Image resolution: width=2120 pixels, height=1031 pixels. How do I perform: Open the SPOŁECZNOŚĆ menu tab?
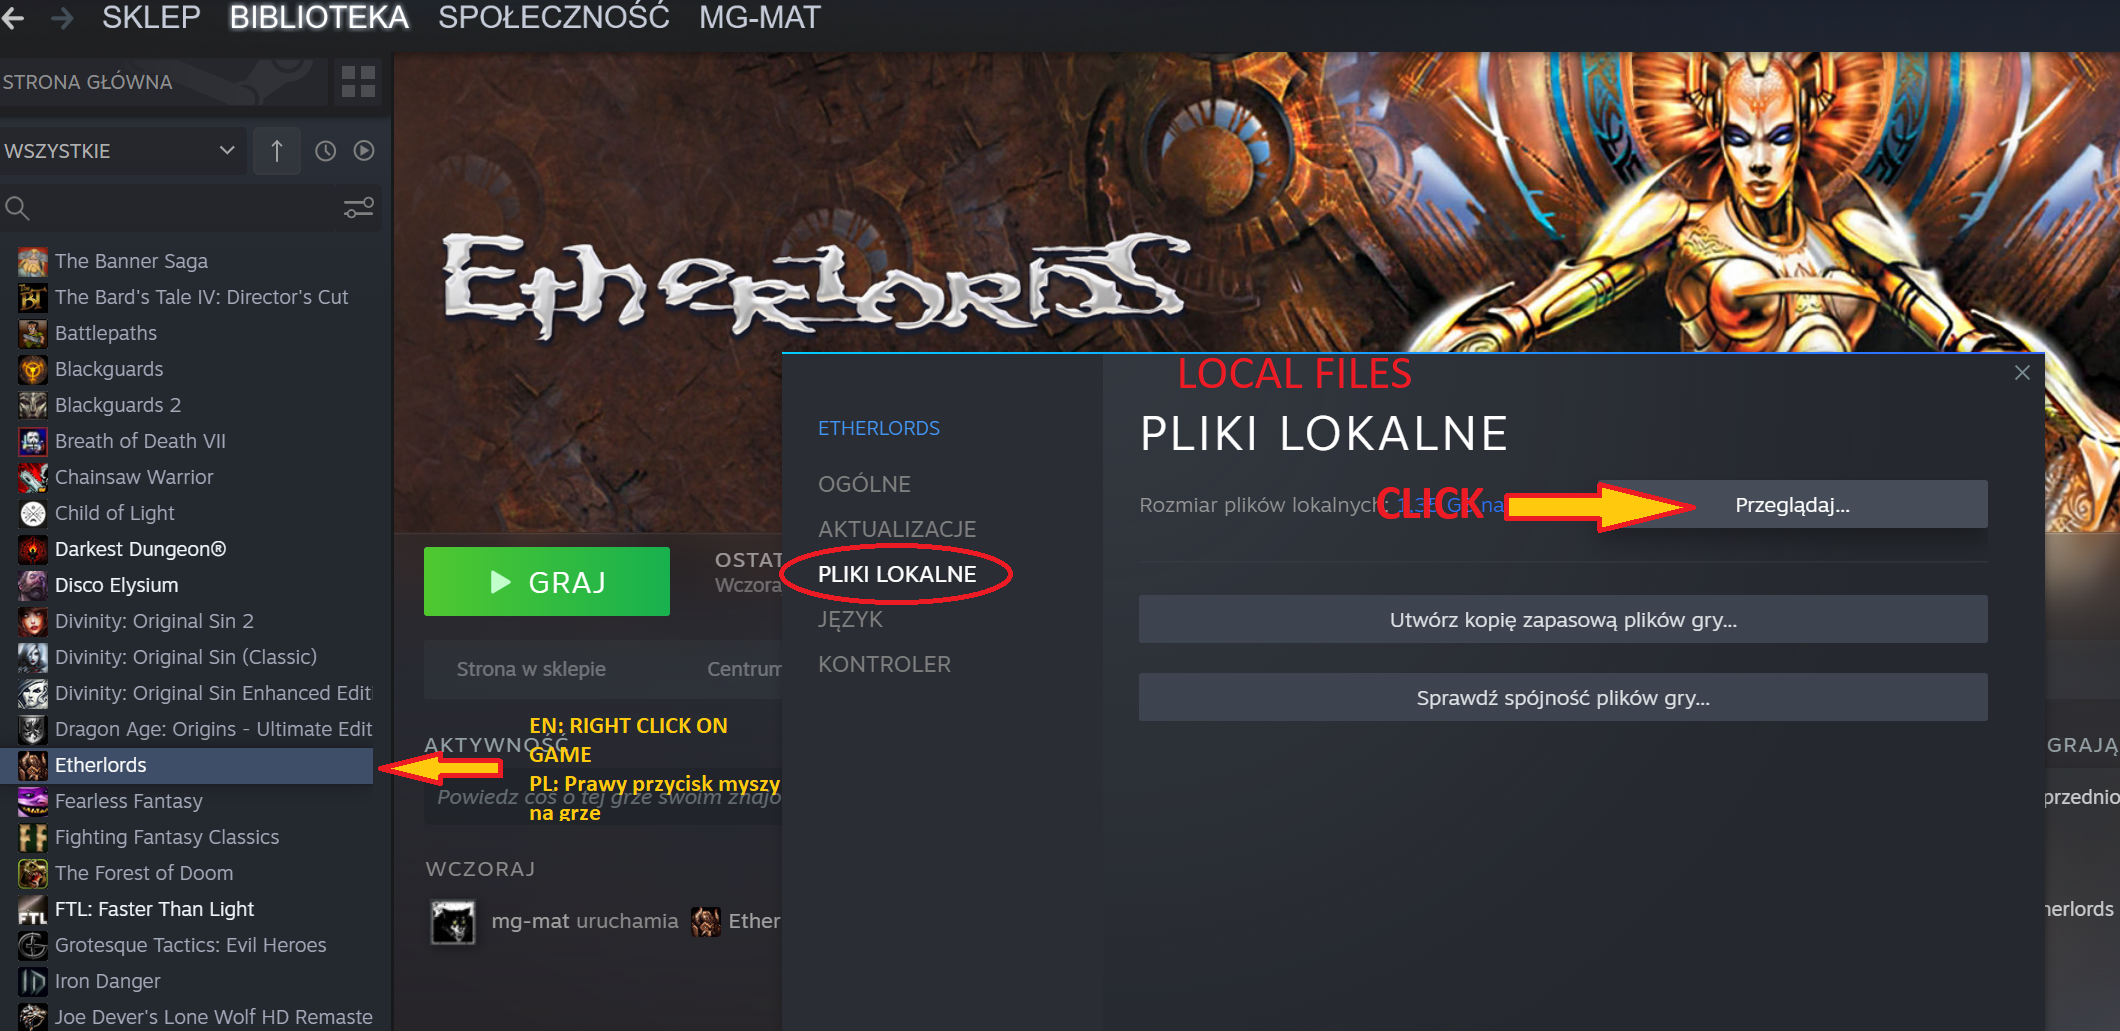553,17
